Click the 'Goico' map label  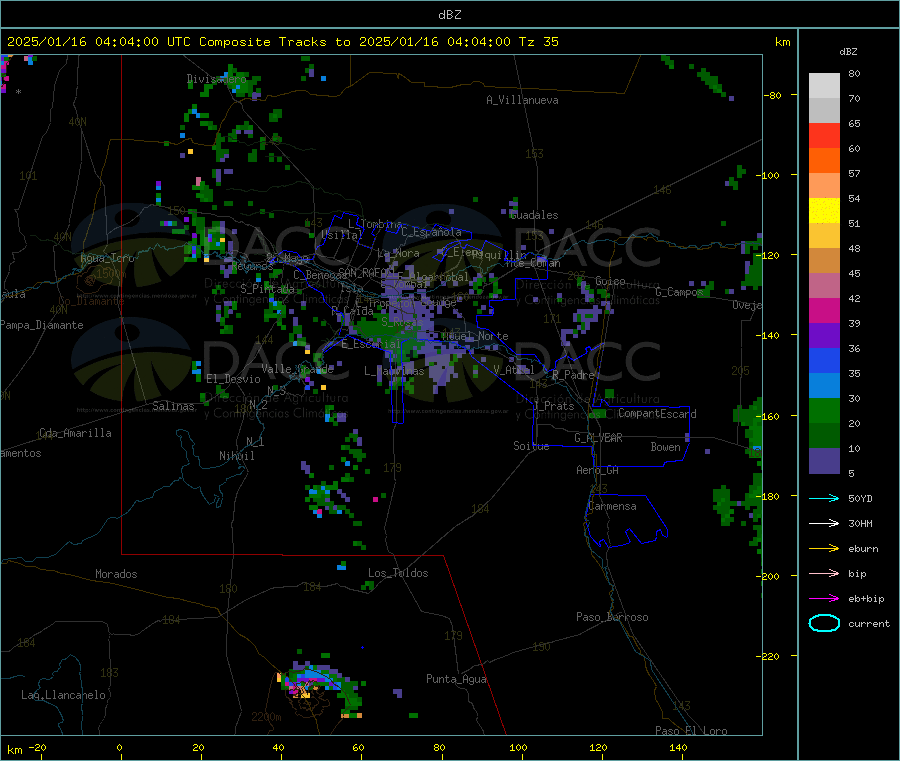pyautogui.click(x=610, y=281)
